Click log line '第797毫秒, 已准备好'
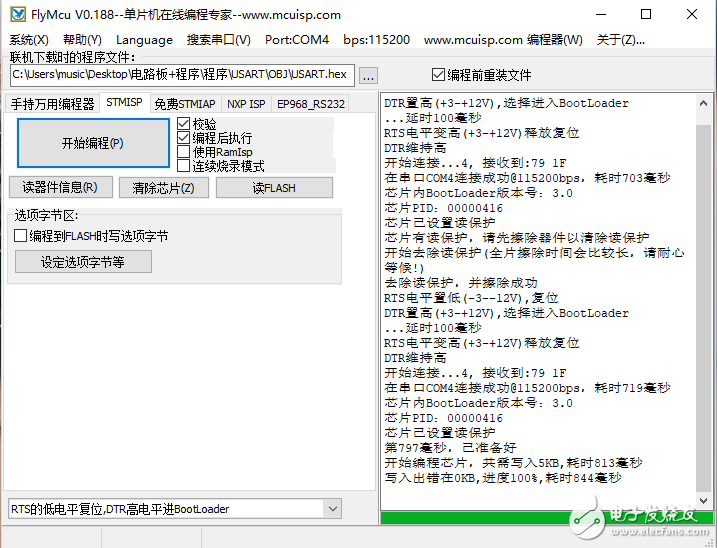Viewport: 717px width, 548px height. point(450,448)
